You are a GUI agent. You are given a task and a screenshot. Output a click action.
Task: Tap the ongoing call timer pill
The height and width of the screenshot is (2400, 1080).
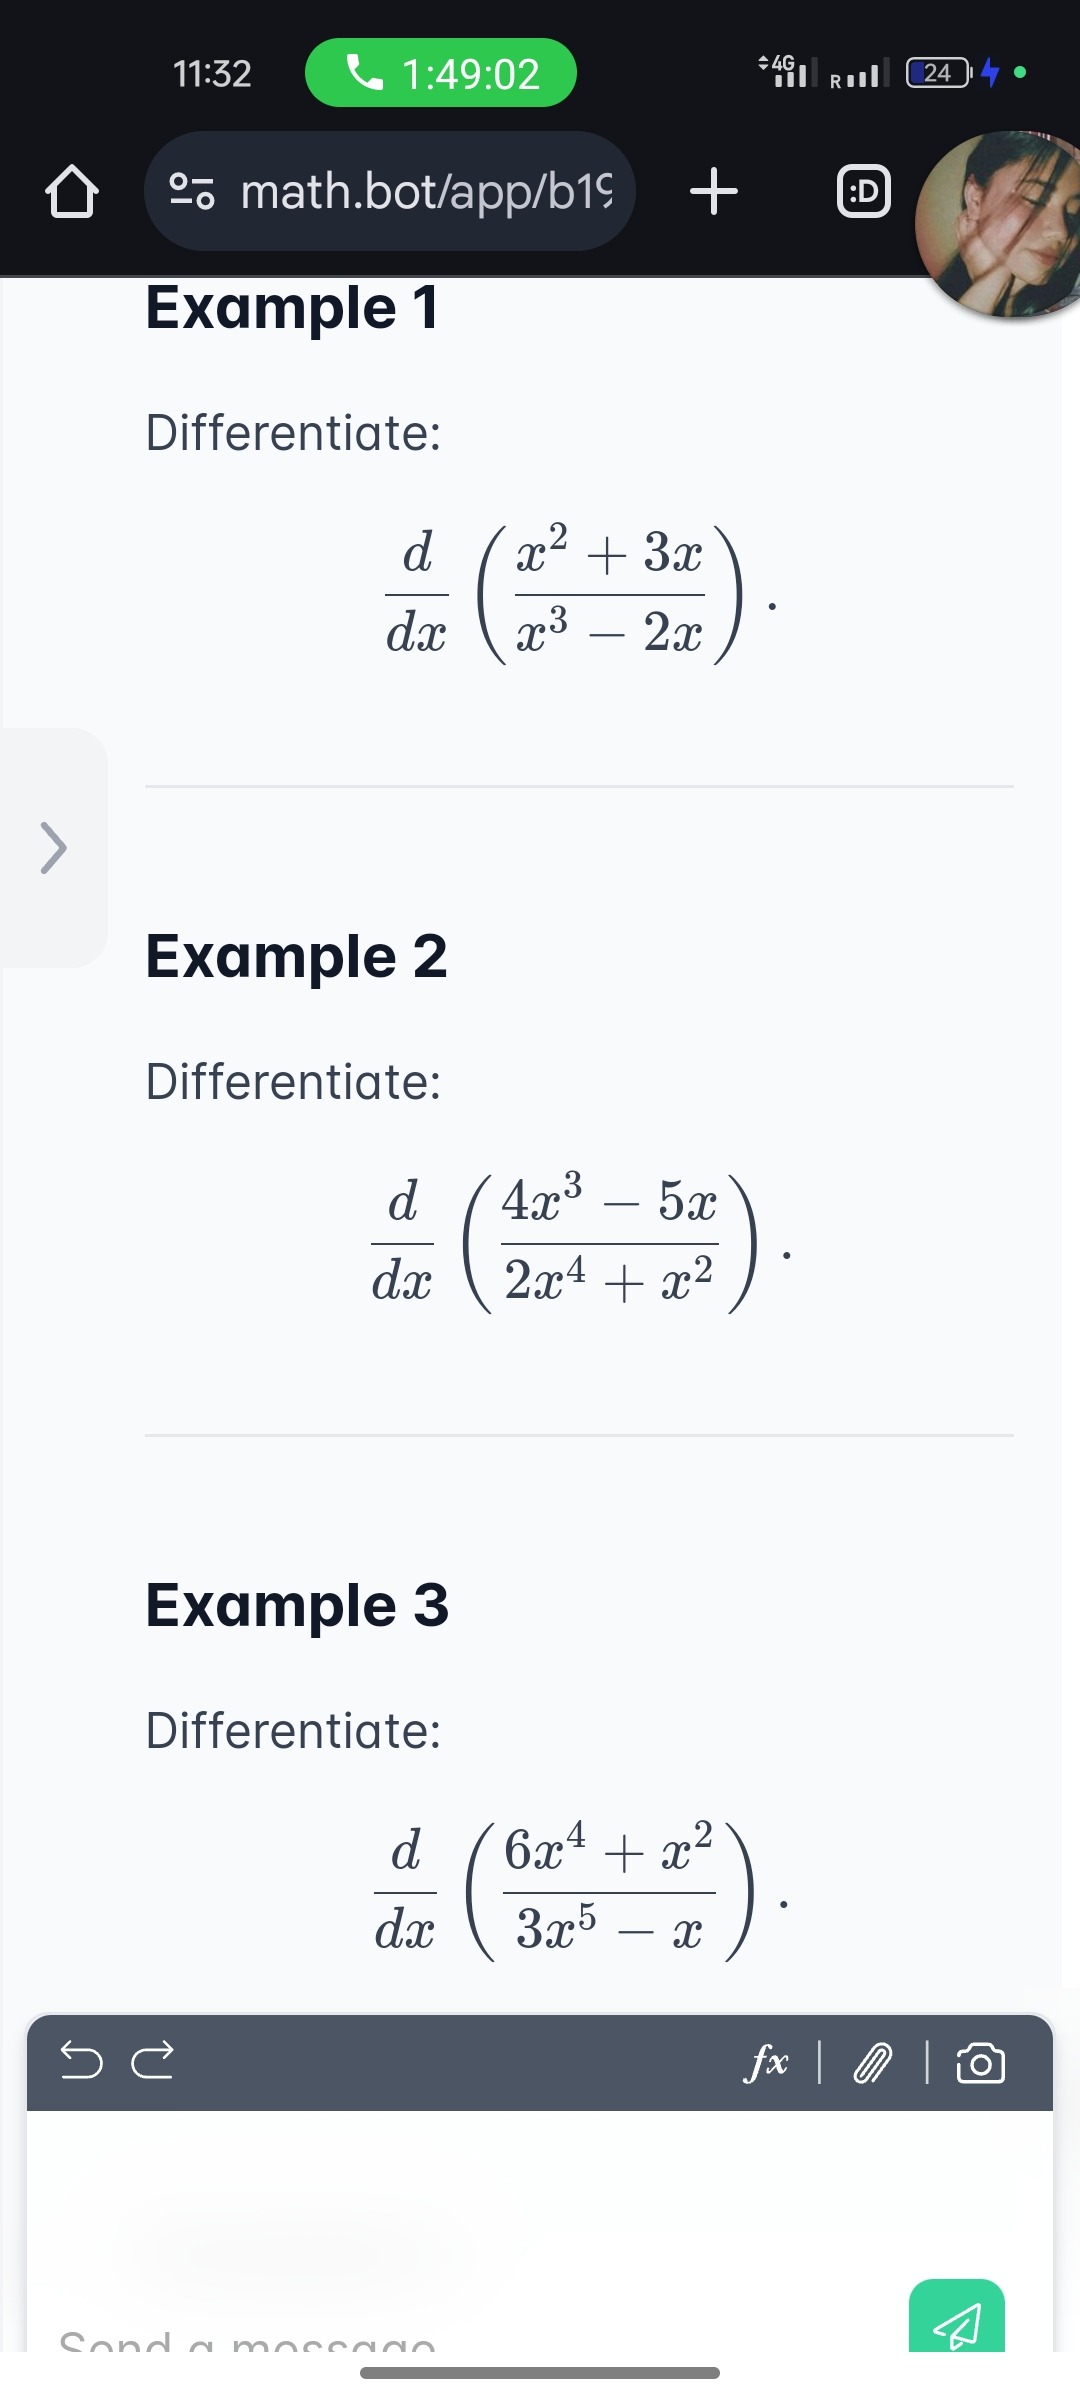coord(441,73)
